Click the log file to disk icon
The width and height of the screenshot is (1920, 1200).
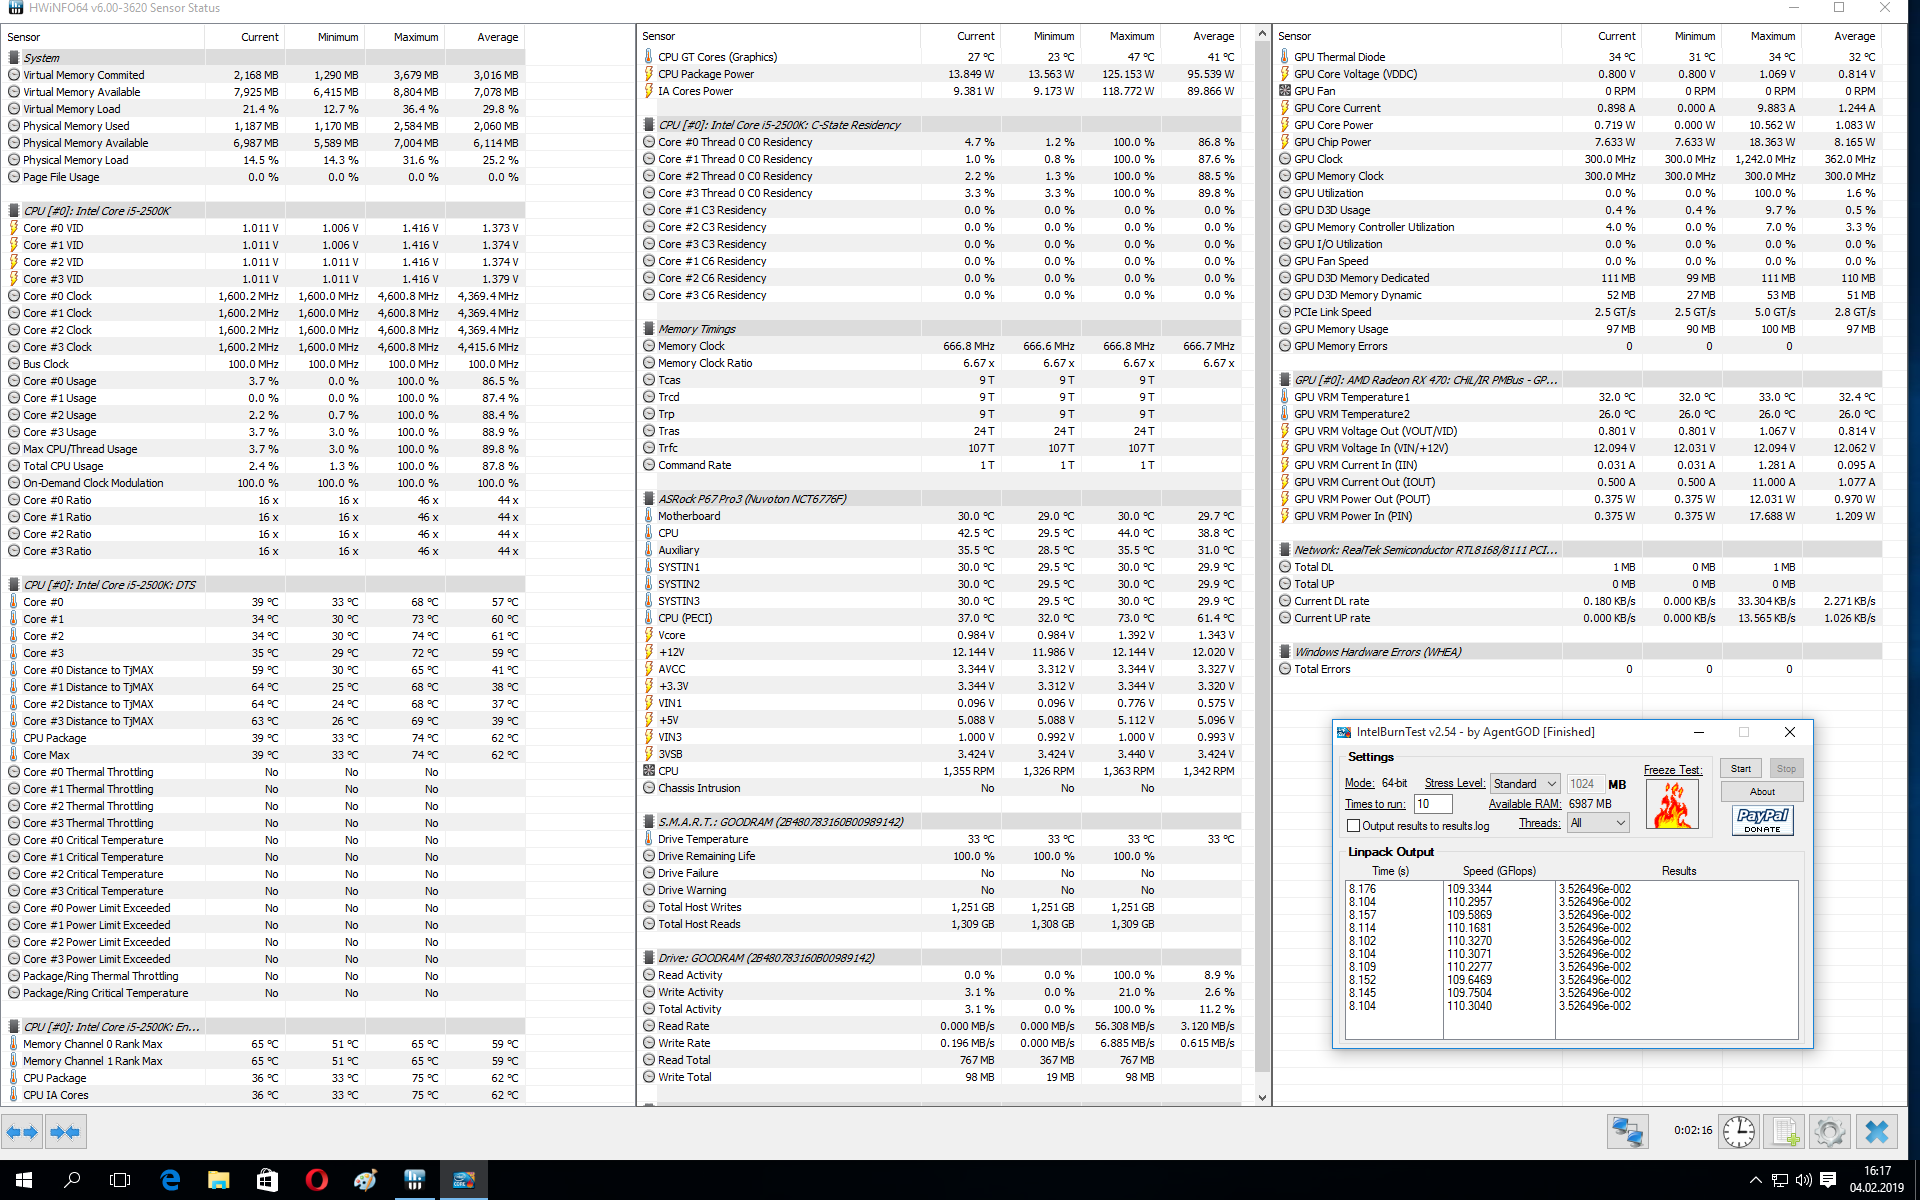(x=1784, y=1132)
